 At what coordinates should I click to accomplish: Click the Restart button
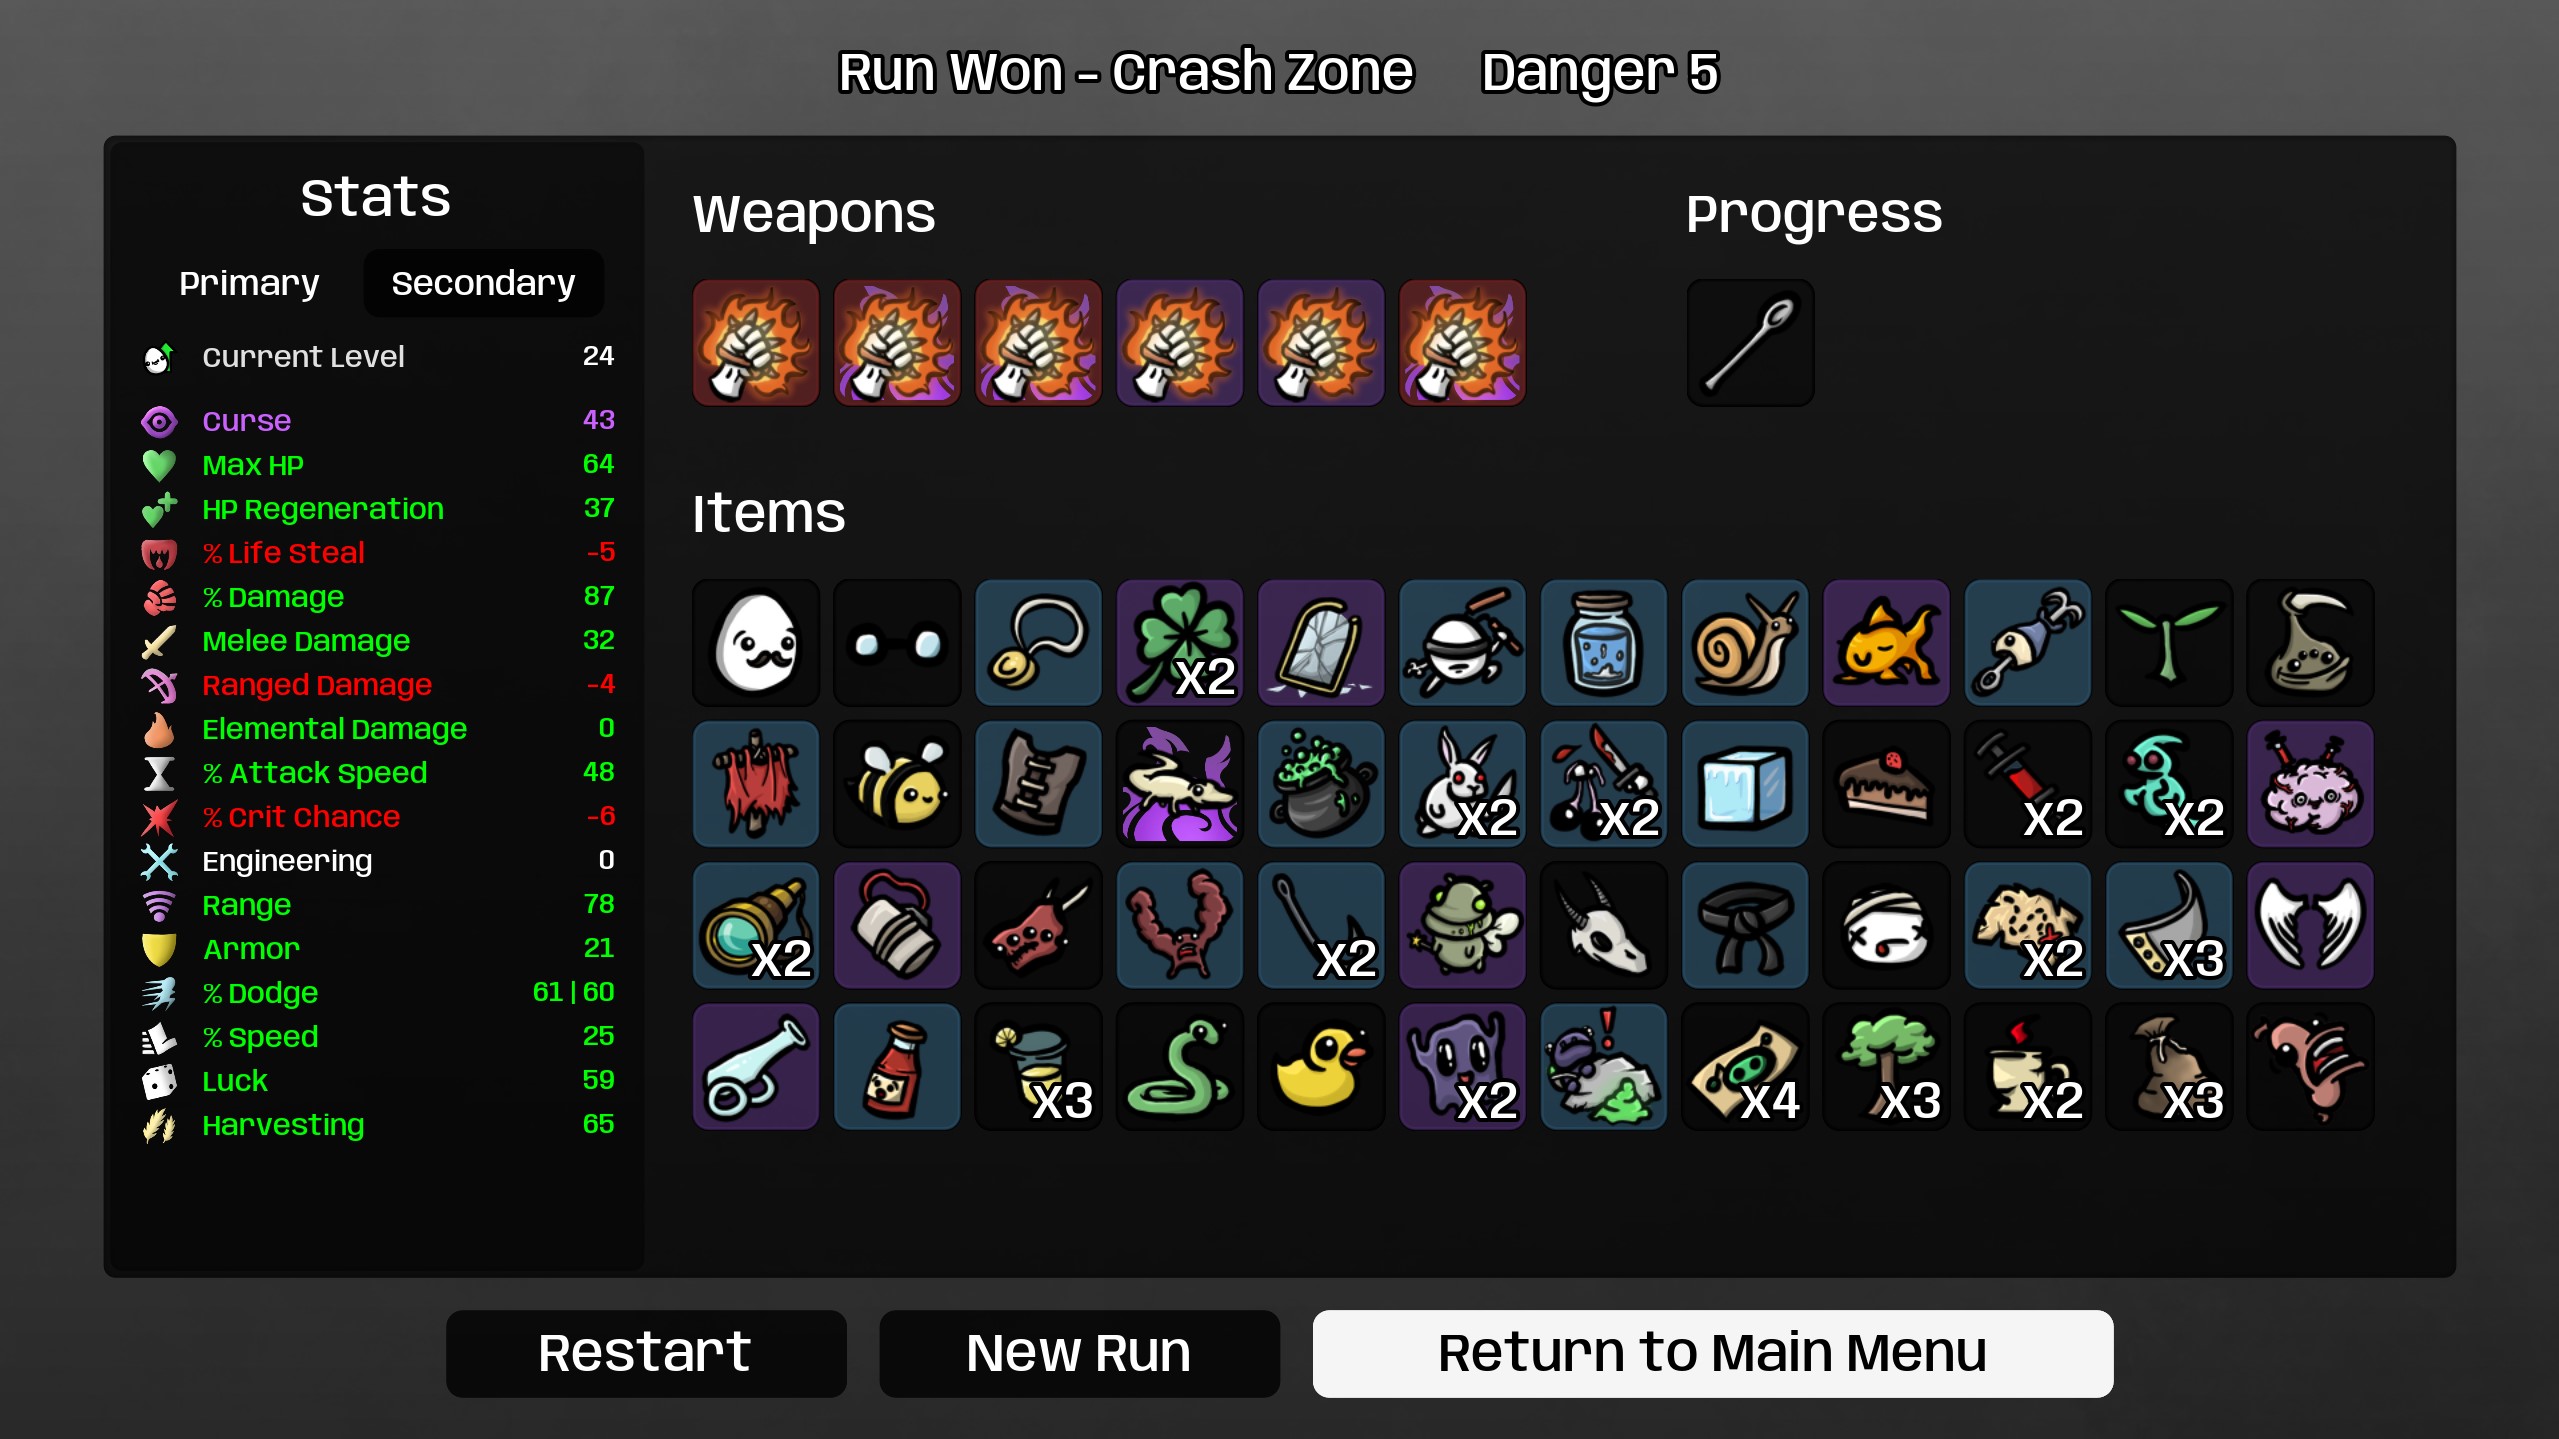[646, 1353]
